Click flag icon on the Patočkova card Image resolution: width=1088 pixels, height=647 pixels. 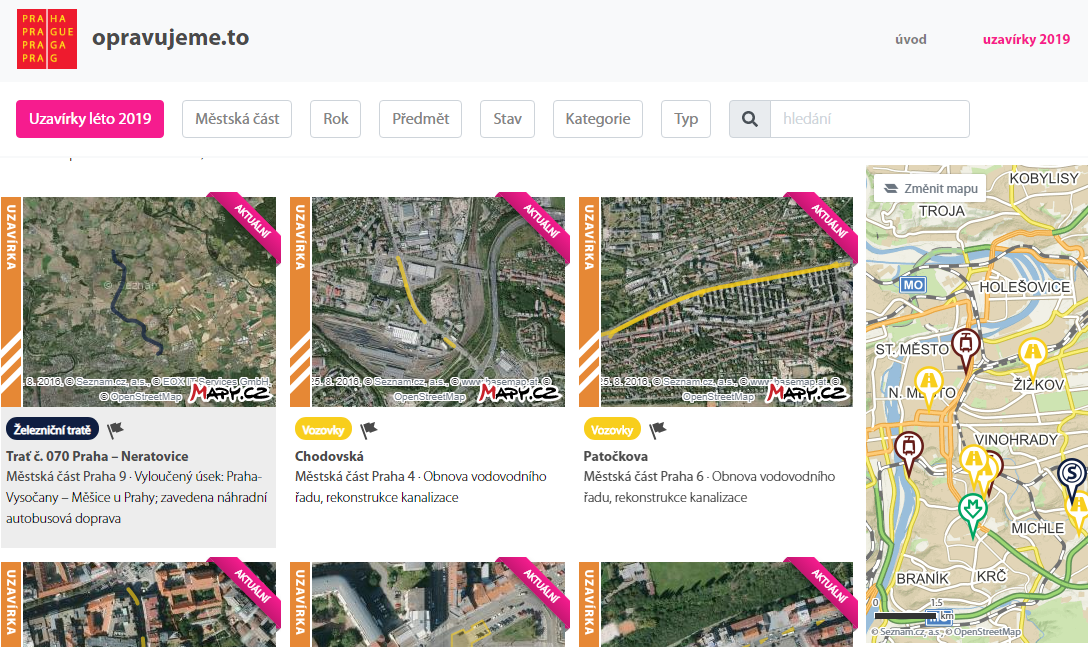[x=658, y=430]
